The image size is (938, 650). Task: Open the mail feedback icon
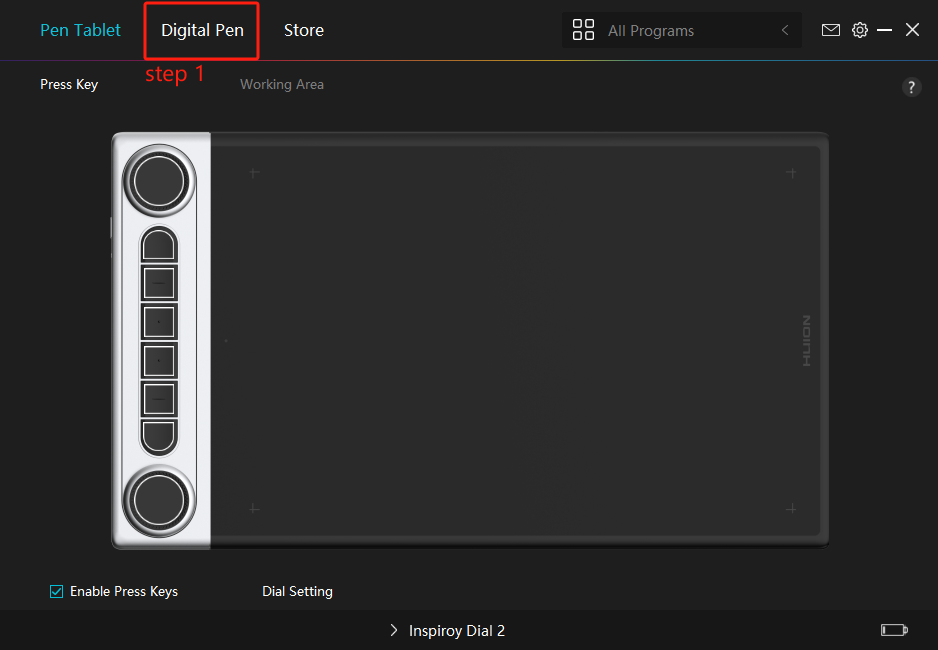click(830, 30)
